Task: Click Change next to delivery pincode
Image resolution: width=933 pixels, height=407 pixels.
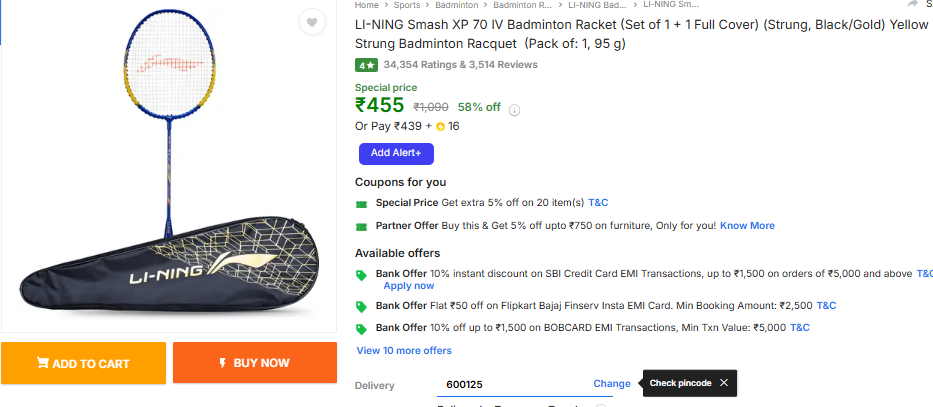Action: coord(612,384)
